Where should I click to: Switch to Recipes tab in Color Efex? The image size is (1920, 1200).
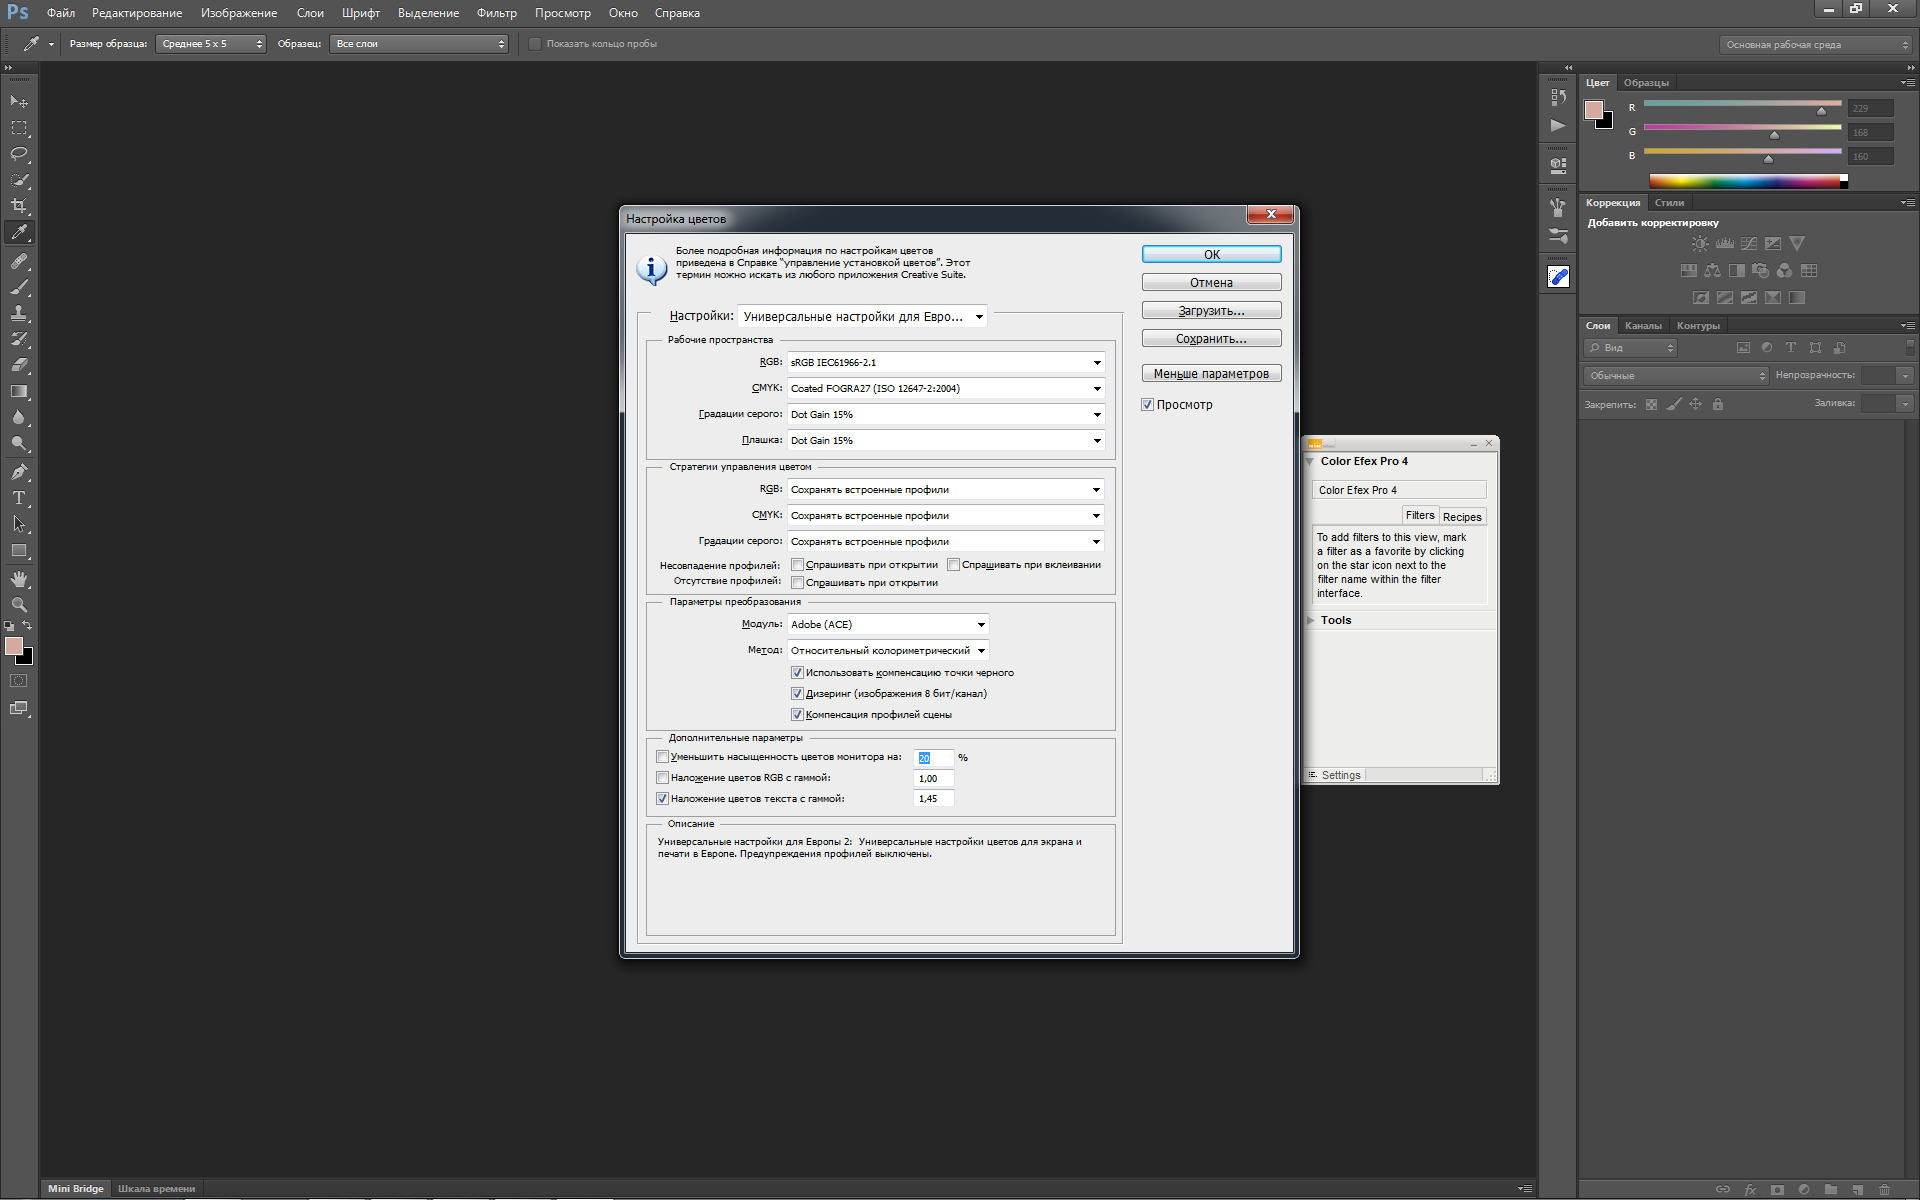point(1462,517)
